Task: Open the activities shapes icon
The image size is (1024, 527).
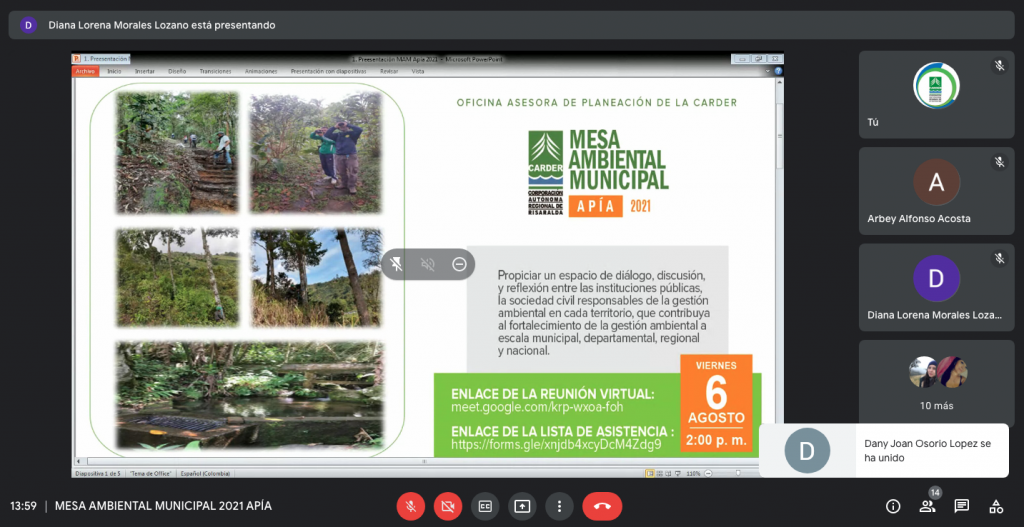Action: (x=995, y=506)
